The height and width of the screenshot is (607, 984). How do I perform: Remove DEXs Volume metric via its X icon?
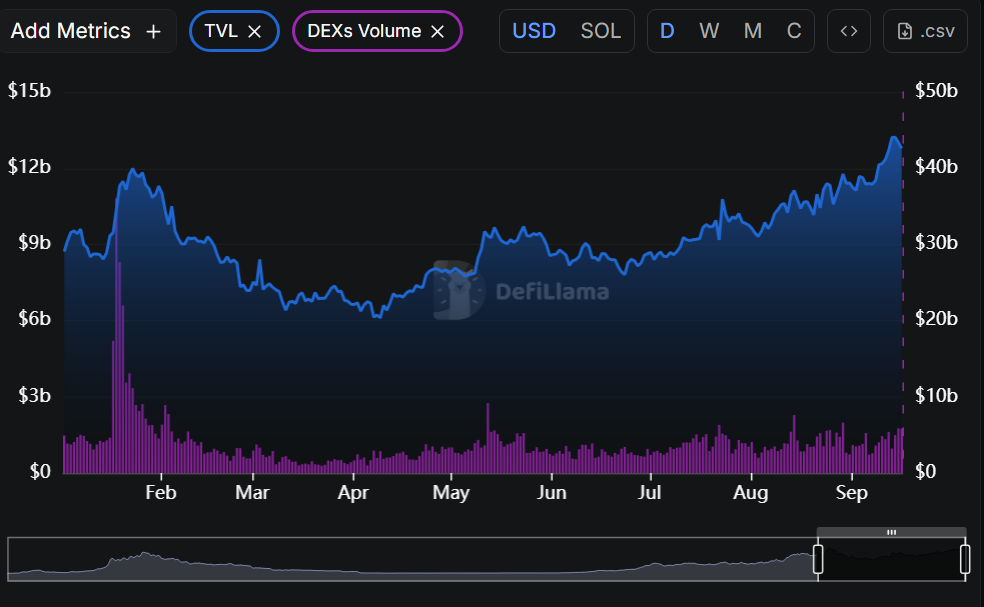437,31
